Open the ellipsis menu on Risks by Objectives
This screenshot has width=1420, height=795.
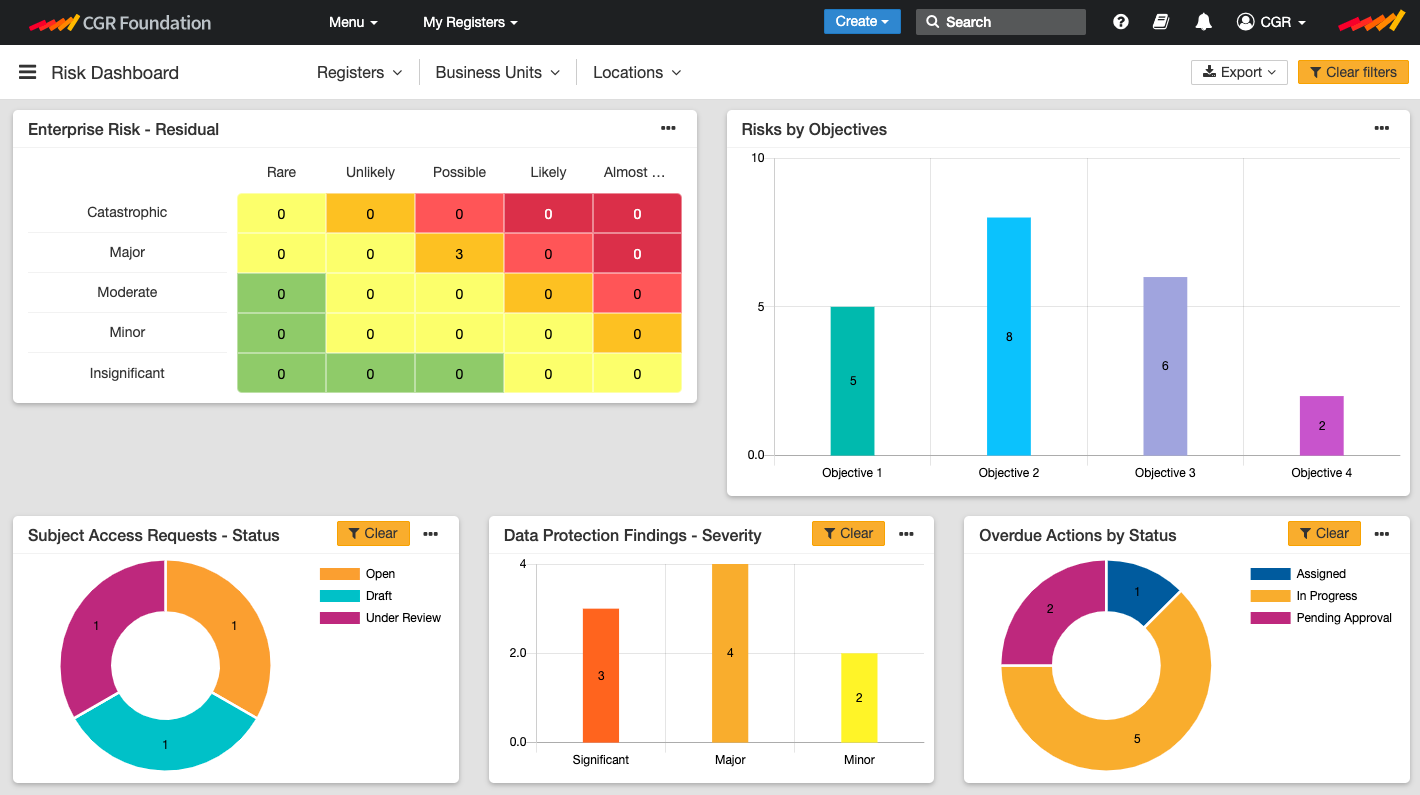pyautogui.click(x=1382, y=128)
